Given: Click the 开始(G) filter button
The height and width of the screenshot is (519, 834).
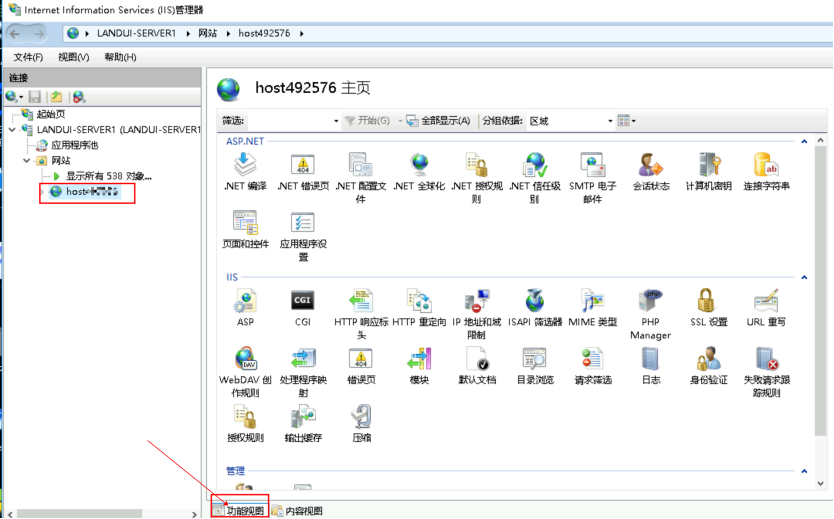Looking at the screenshot, I should pos(368,121).
